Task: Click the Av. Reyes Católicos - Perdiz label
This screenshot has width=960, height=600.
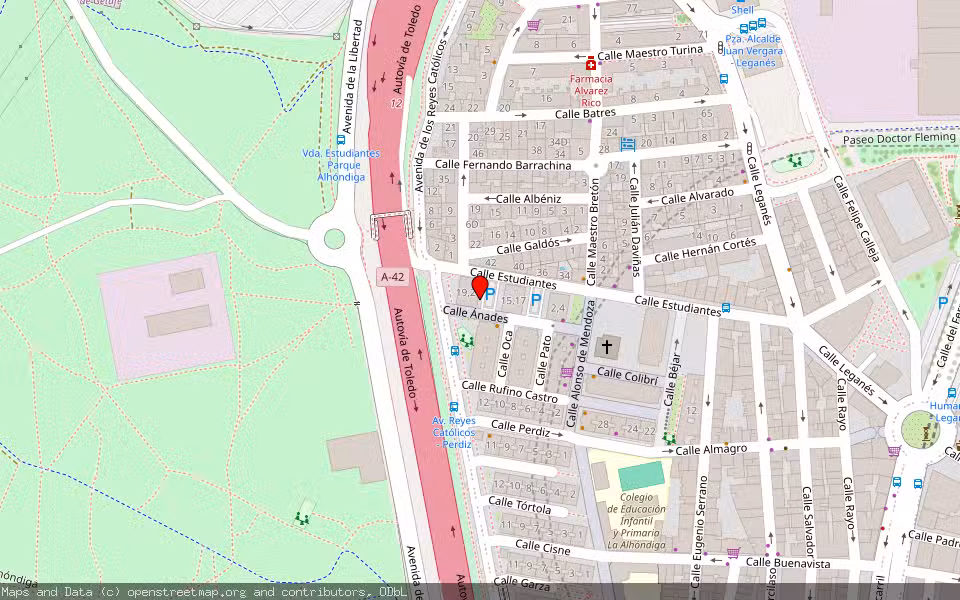Action: (x=454, y=432)
